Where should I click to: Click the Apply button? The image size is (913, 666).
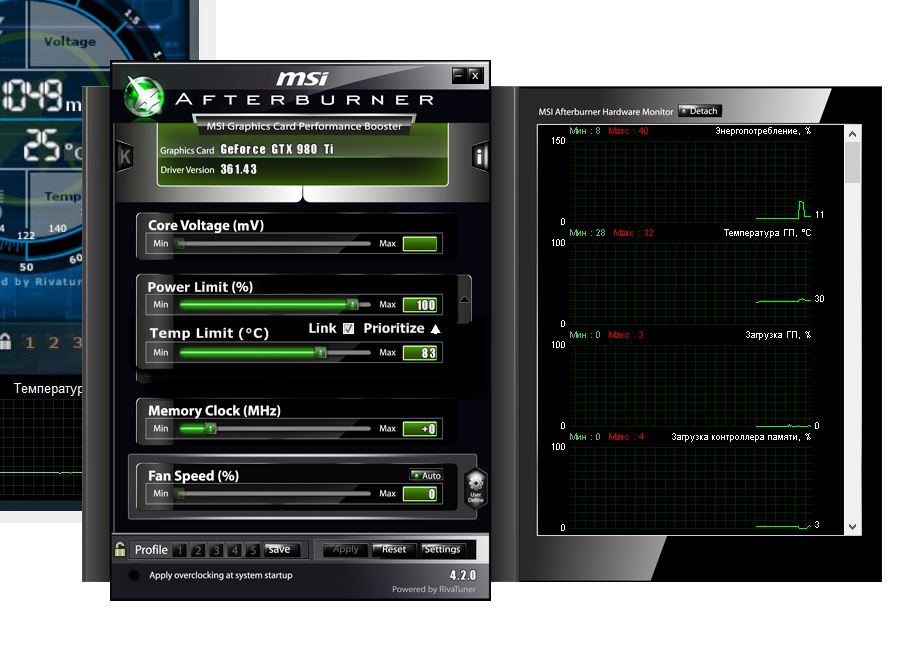(345, 550)
